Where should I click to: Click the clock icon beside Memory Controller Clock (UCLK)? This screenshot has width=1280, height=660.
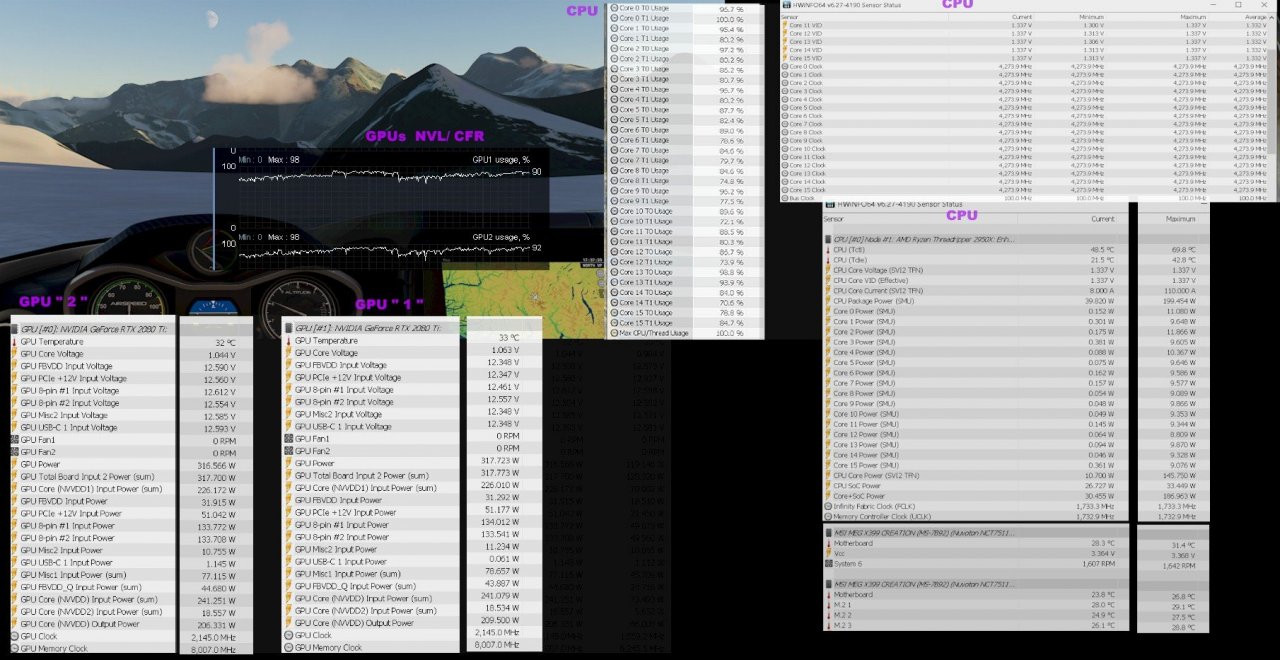(x=827, y=516)
